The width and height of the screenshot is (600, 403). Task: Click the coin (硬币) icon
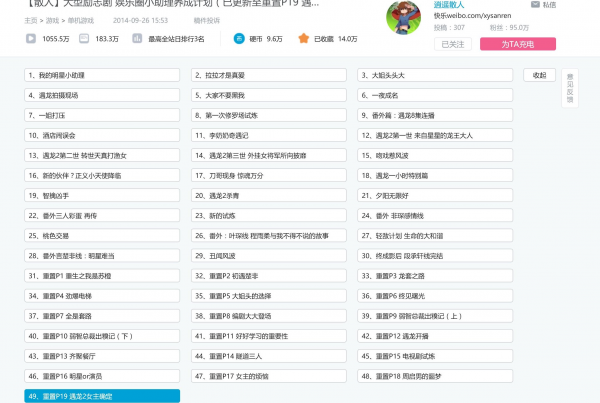(240, 38)
